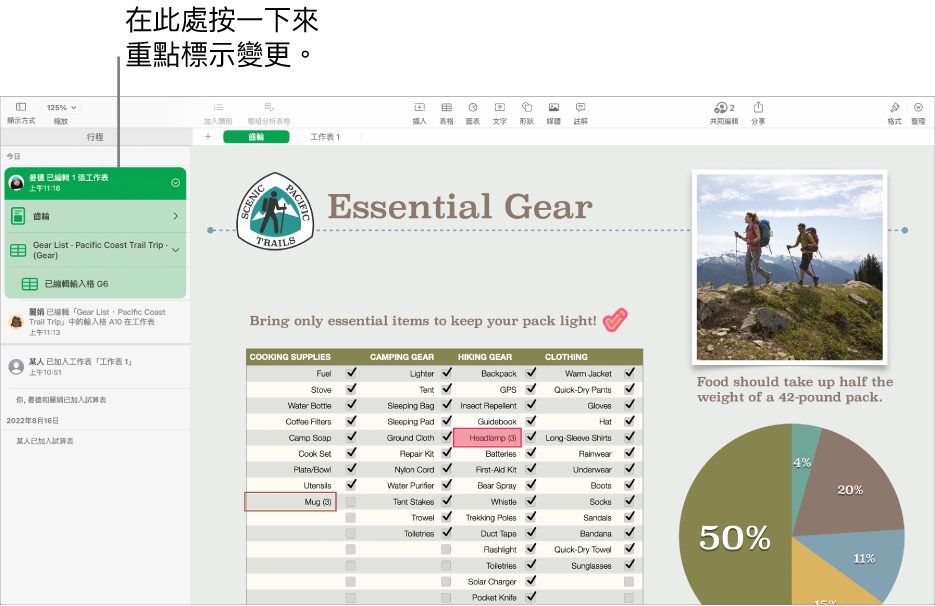
Task: Add a new sheet with plus button
Action: [x=208, y=137]
